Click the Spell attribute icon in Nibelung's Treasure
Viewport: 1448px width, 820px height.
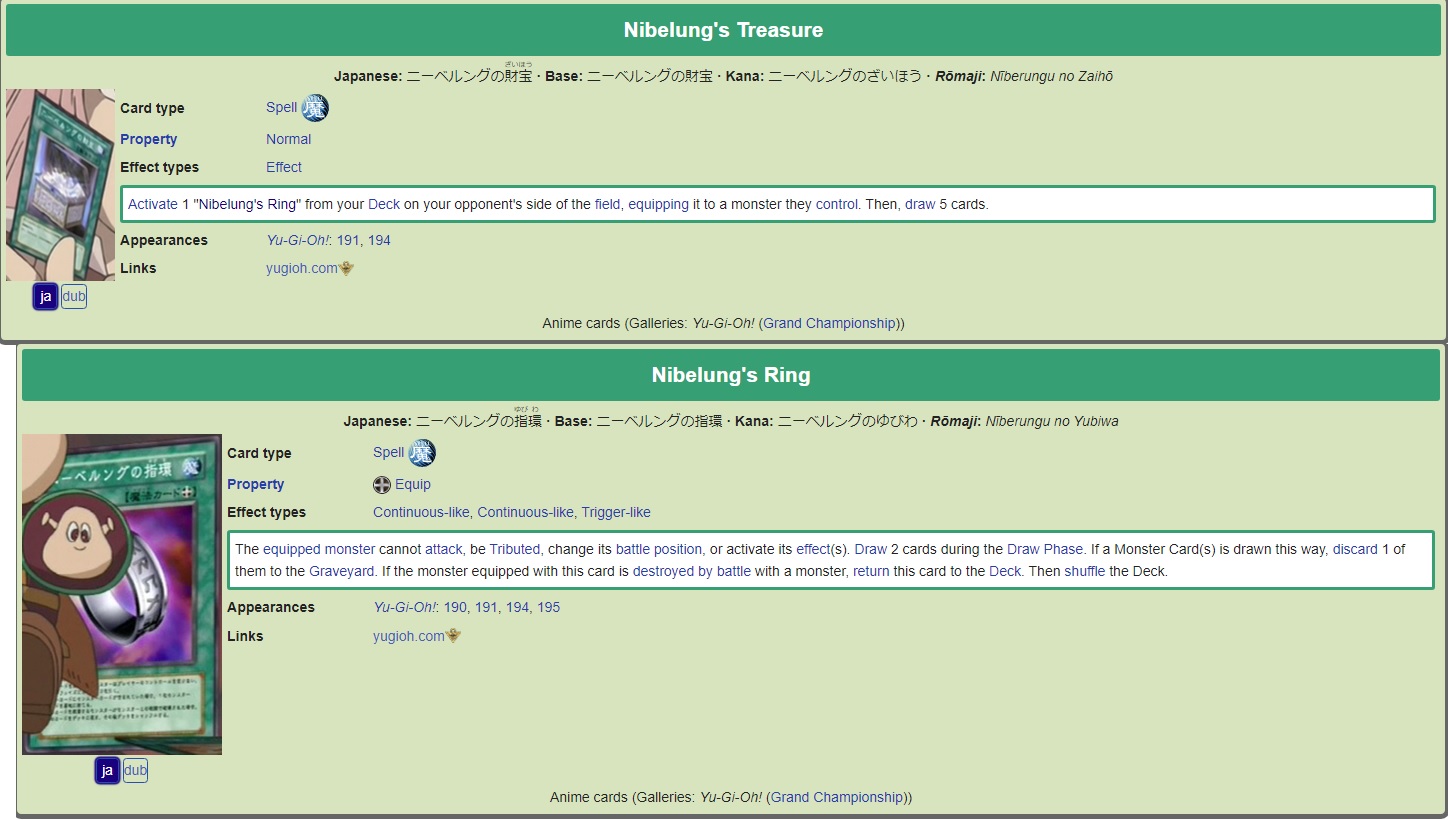(x=315, y=108)
